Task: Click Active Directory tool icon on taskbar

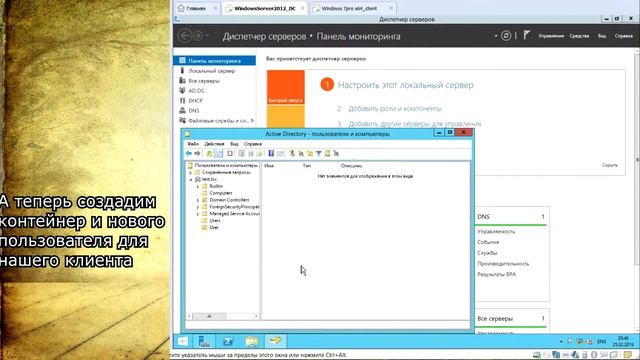Action: (x=276, y=341)
